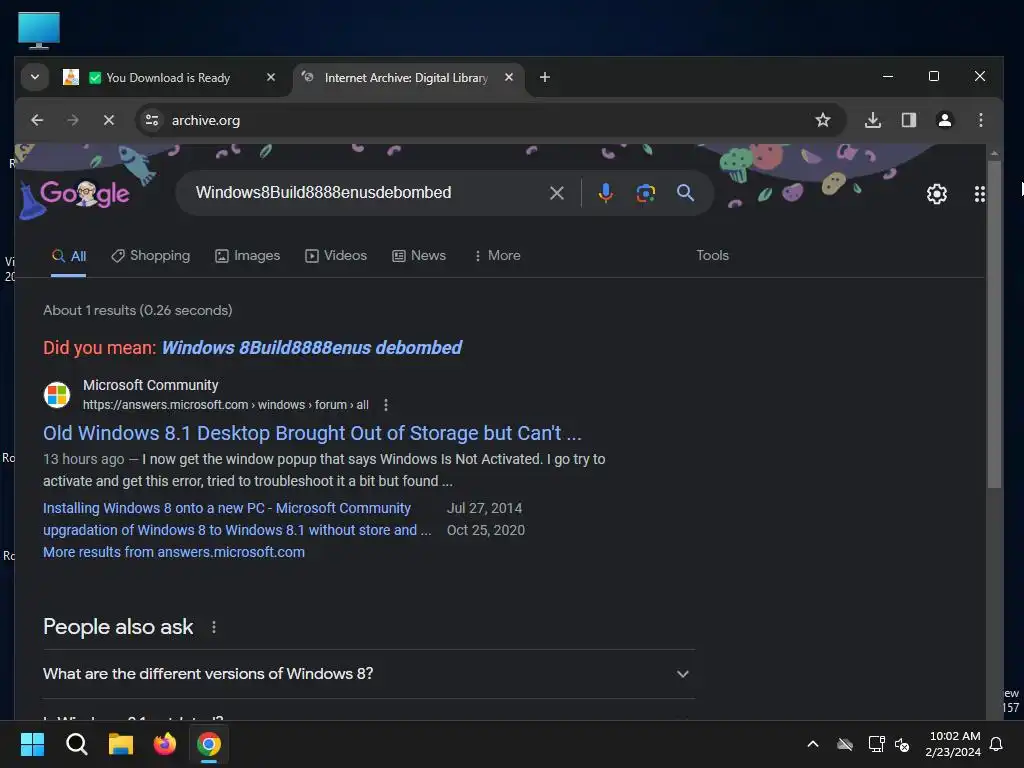1024x768 pixels.
Task: Click in the Google search box text
Action: pos(323,193)
